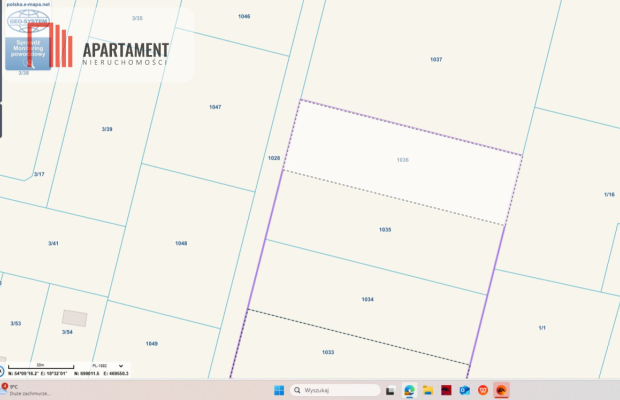
Task: Open the Edge browser from taskbar
Action: 409,390
